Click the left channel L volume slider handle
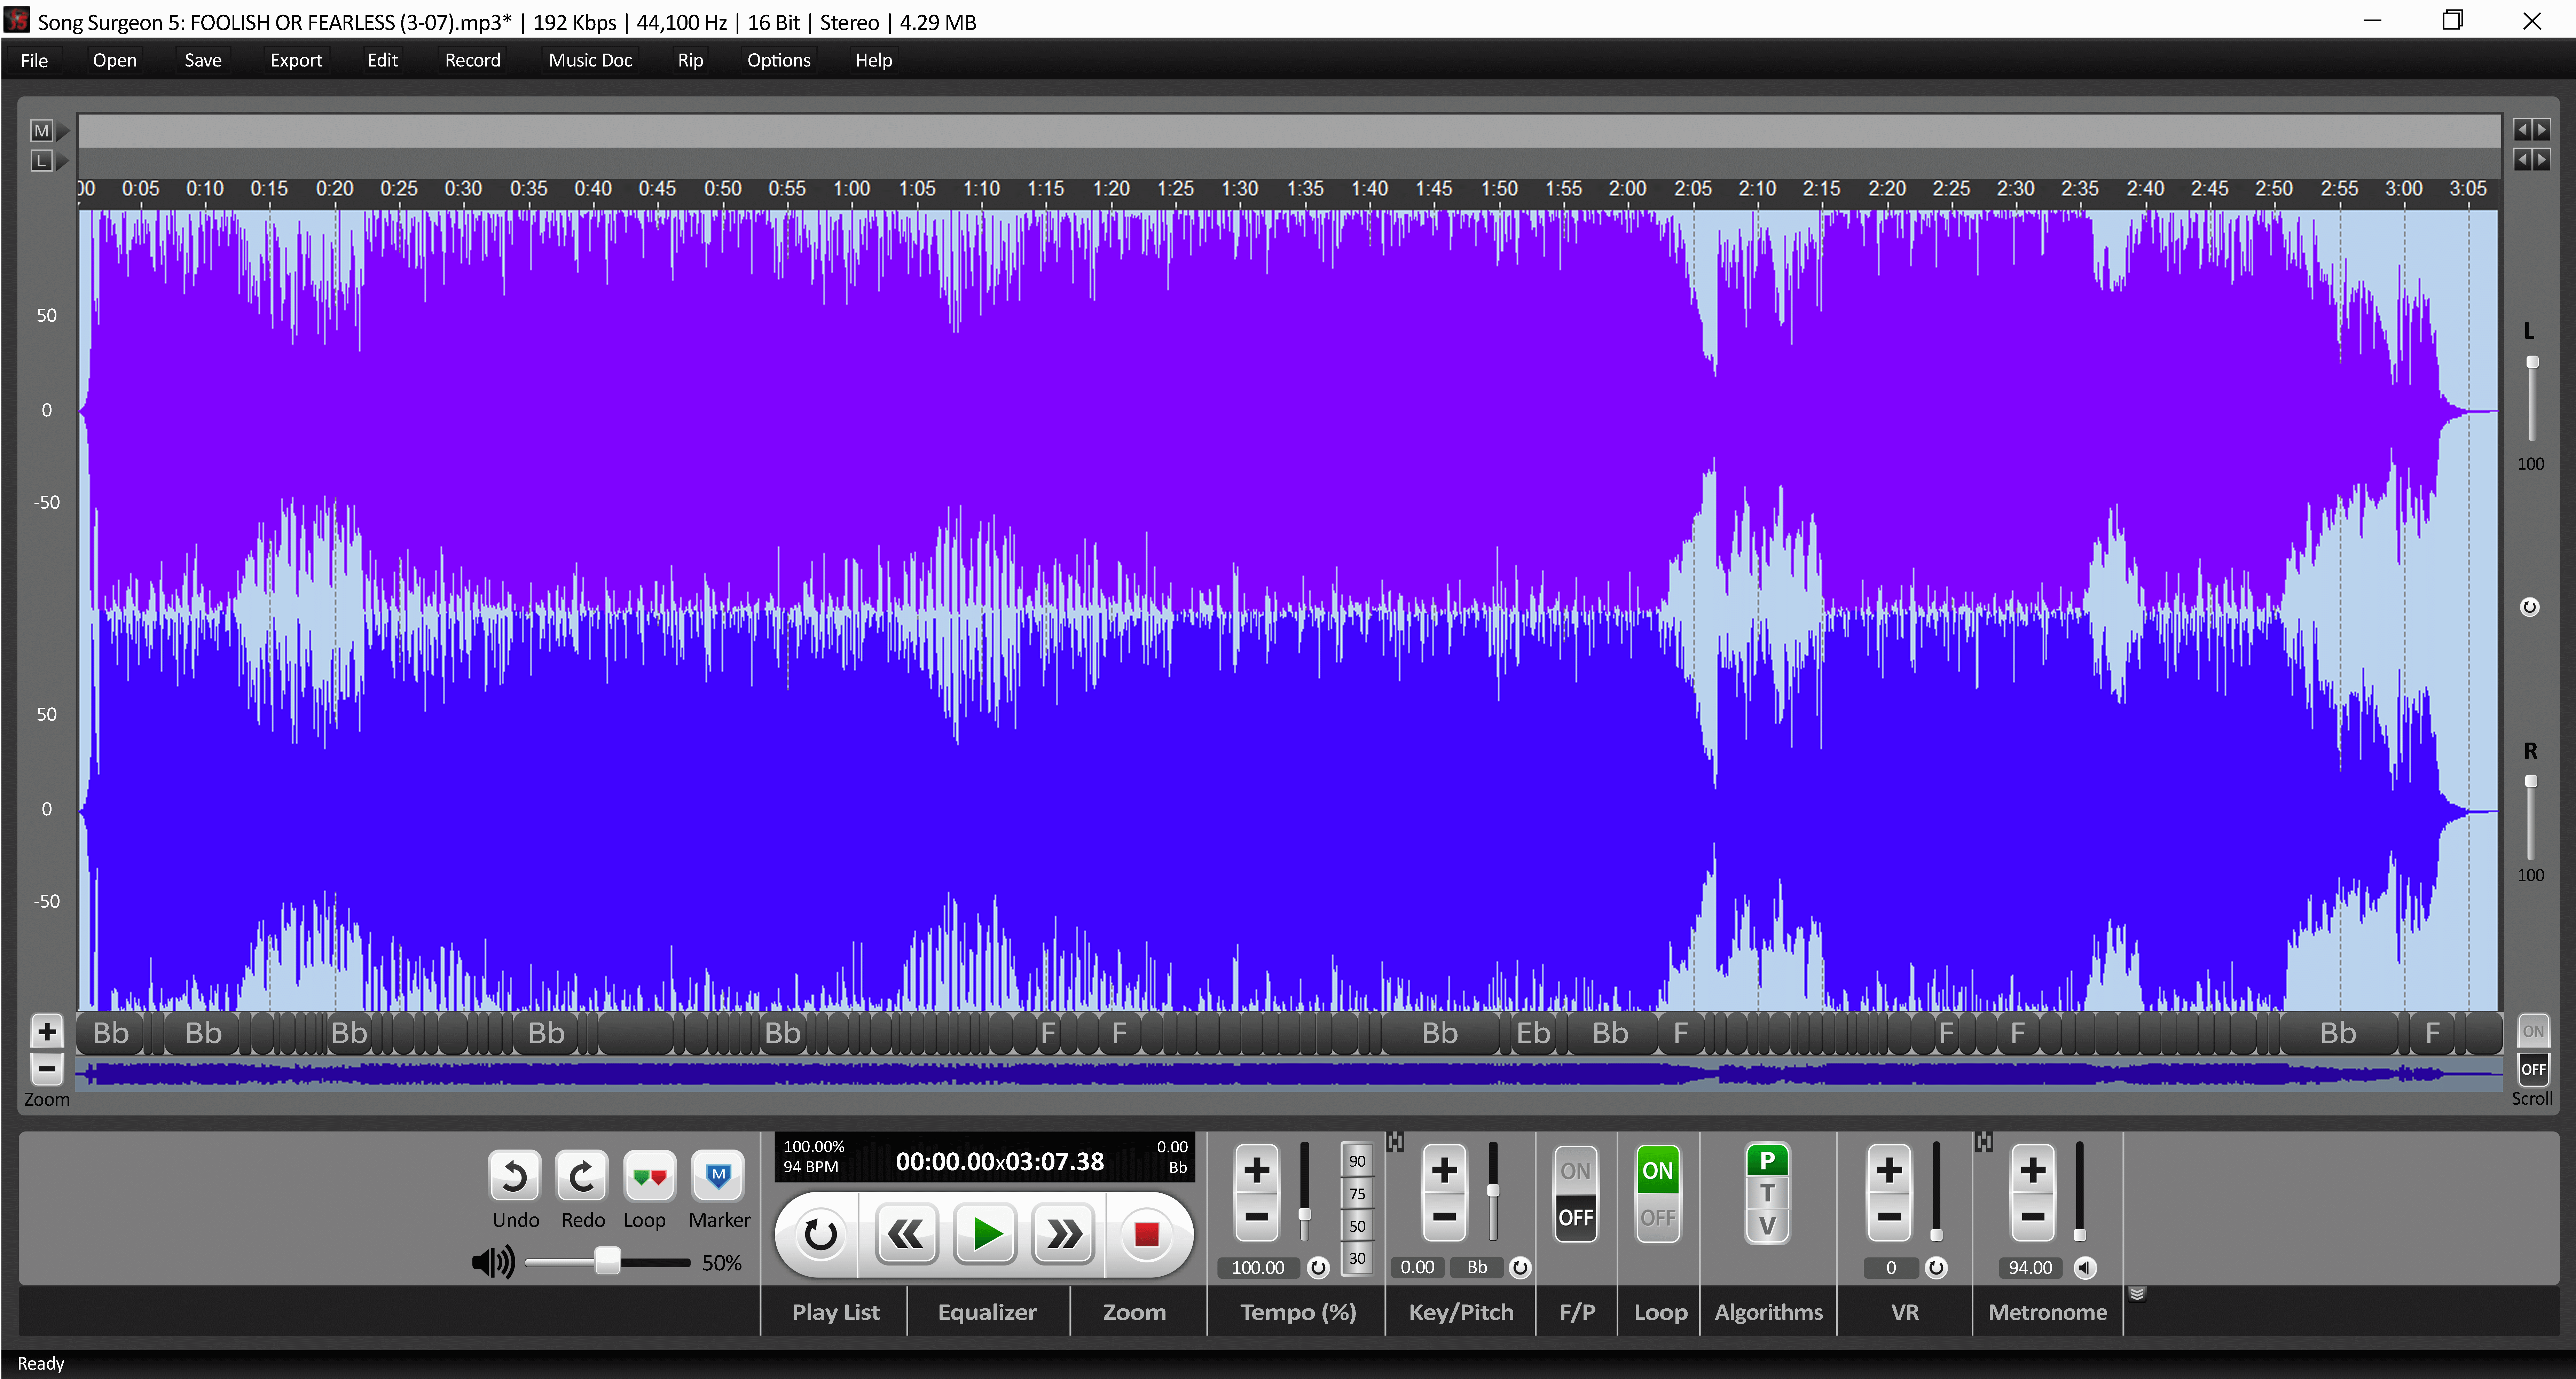This screenshot has width=2576, height=1379. (x=2532, y=362)
